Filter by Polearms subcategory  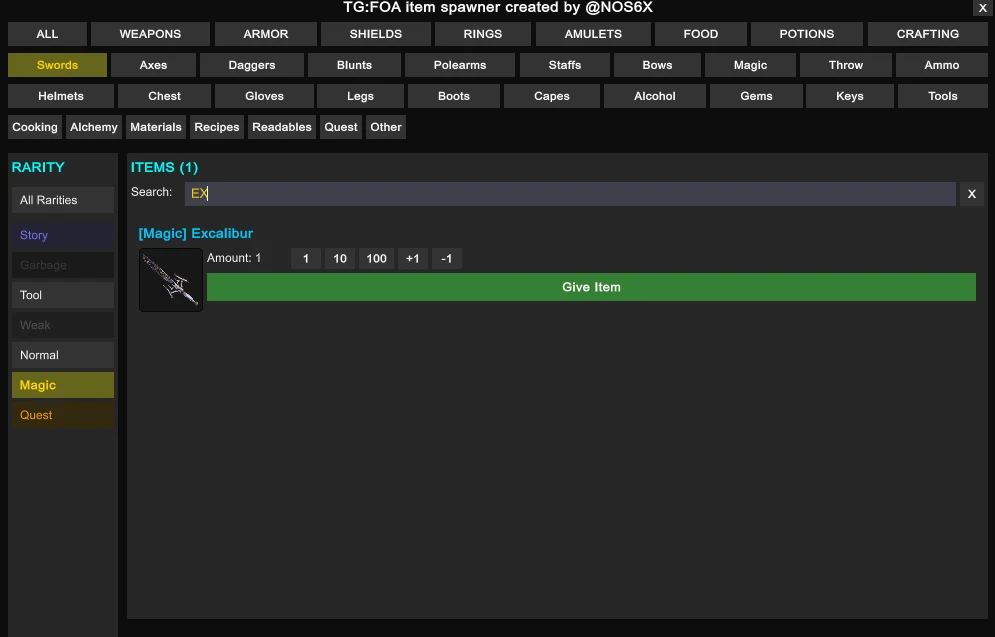click(460, 65)
